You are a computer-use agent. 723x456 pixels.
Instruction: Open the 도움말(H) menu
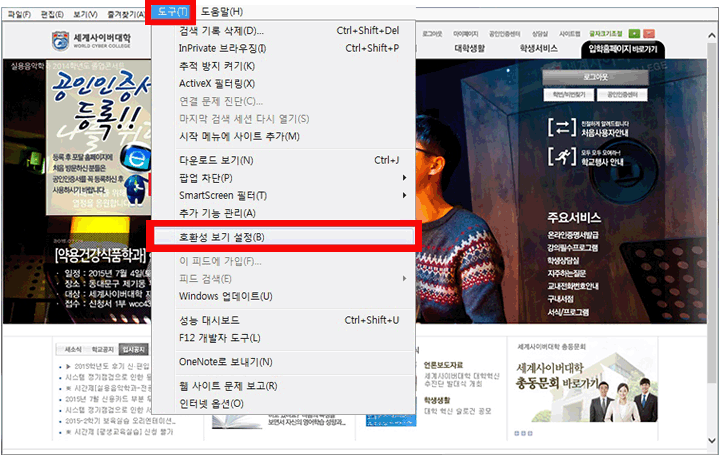tap(222, 12)
